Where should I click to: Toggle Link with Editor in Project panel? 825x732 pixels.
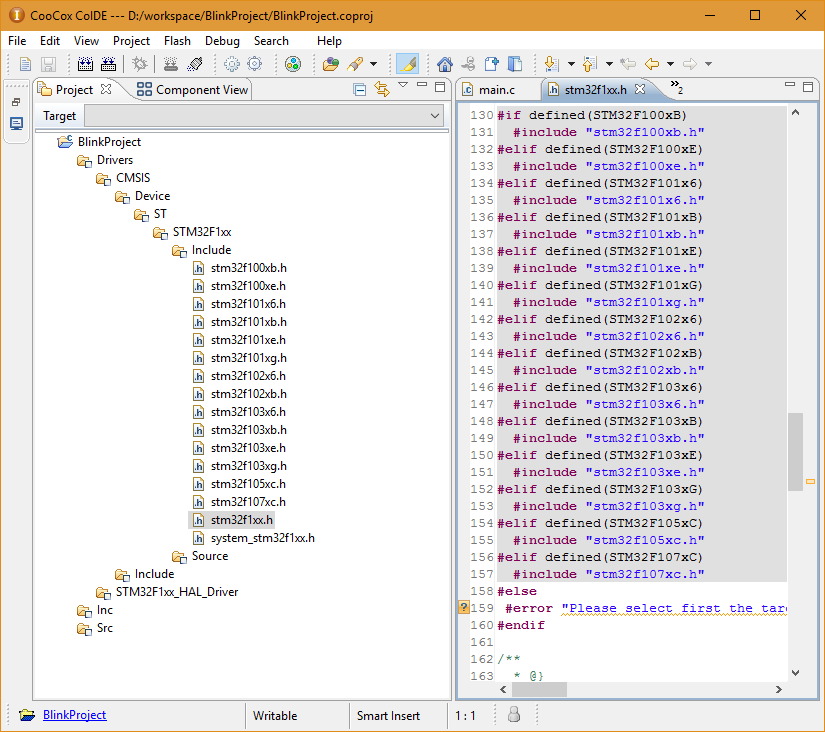point(382,89)
